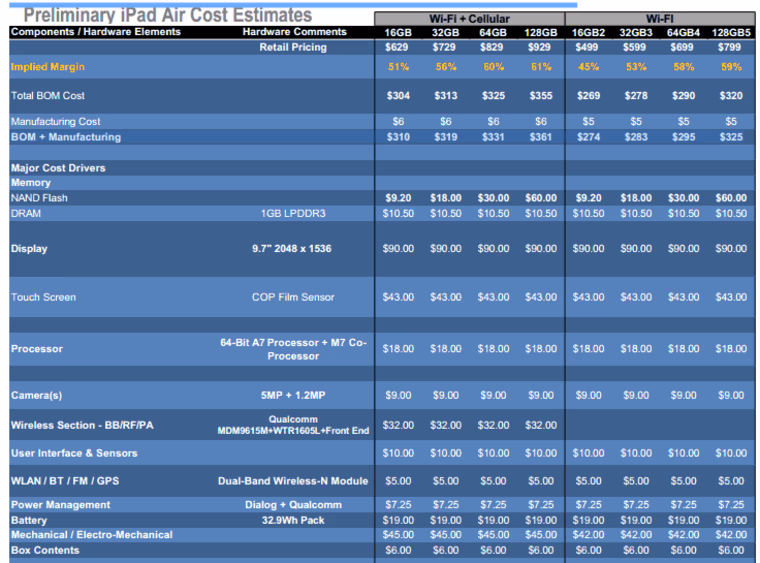Select the '16GB' column header

click(398, 32)
